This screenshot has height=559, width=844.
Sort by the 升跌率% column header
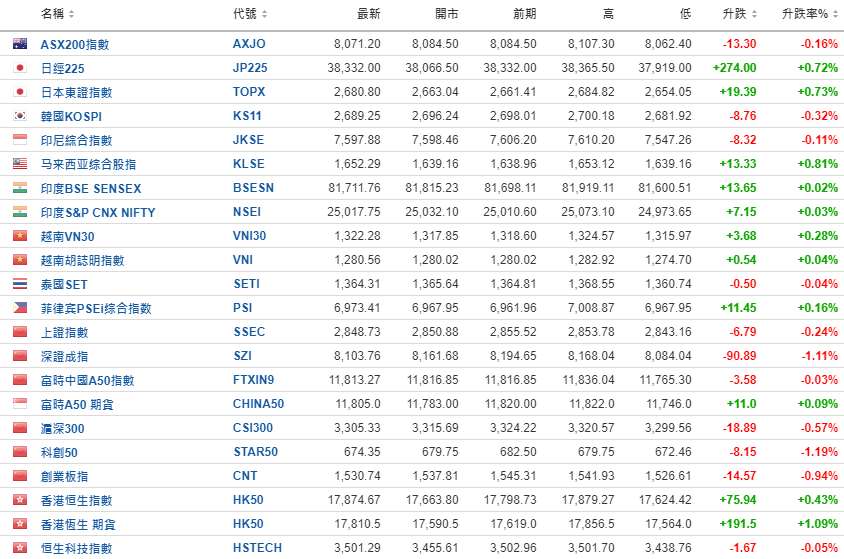click(809, 14)
